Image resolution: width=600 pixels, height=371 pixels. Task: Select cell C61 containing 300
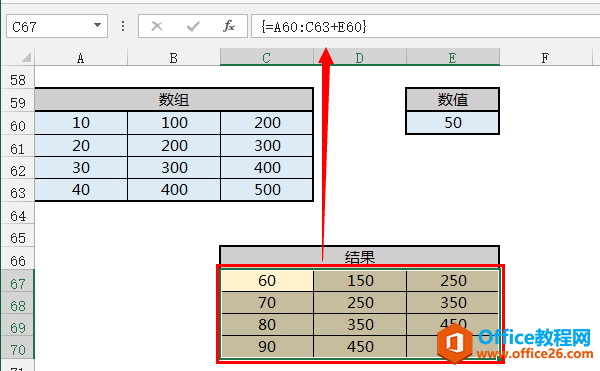[x=267, y=145]
